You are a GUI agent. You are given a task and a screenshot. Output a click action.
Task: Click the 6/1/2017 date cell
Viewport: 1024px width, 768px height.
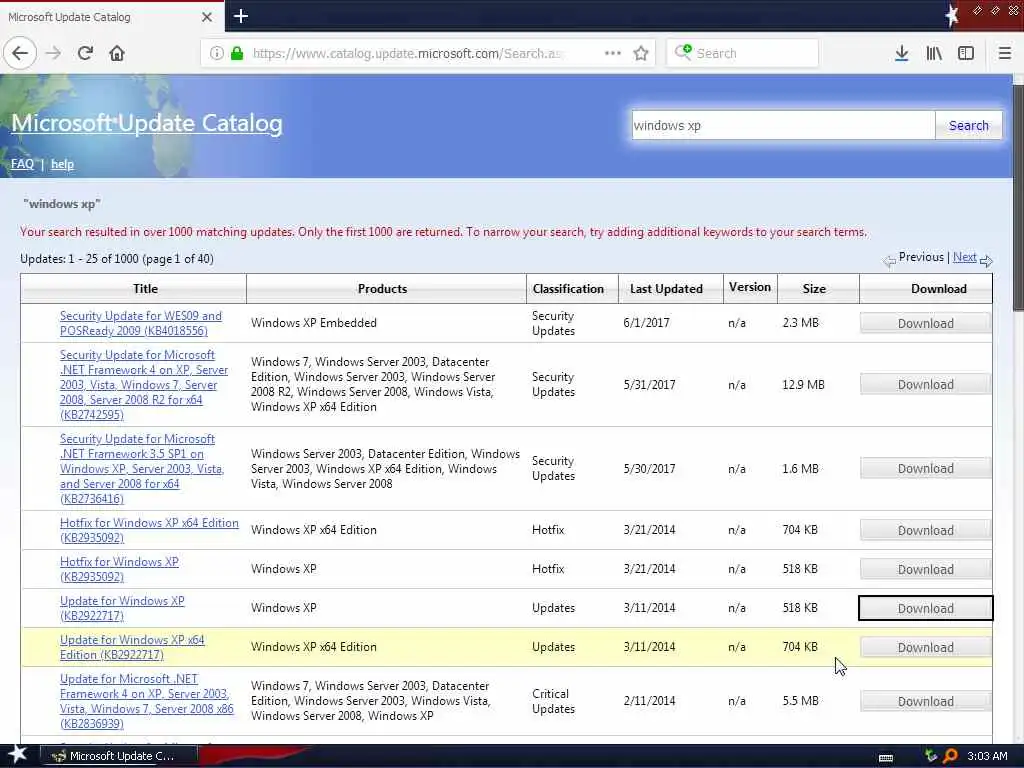point(646,323)
